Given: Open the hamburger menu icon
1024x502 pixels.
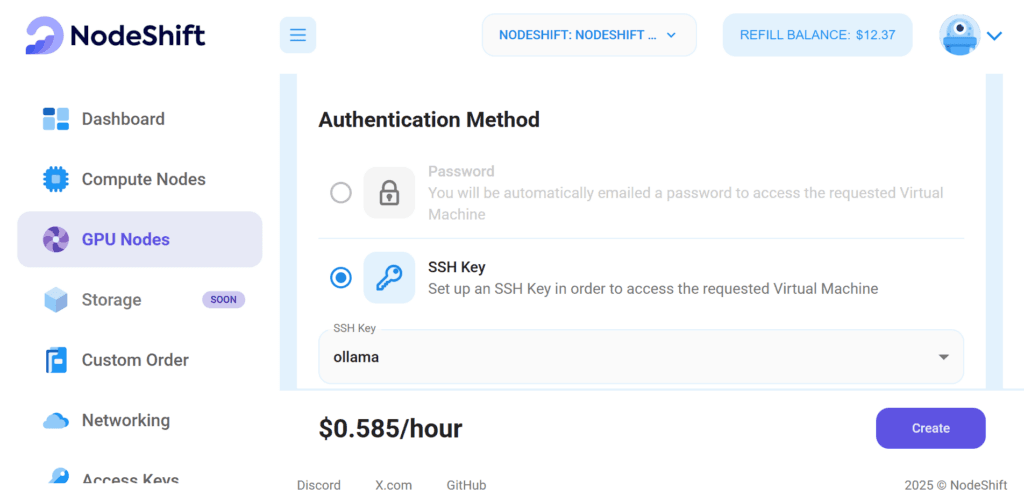Looking at the screenshot, I should point(298,35).
